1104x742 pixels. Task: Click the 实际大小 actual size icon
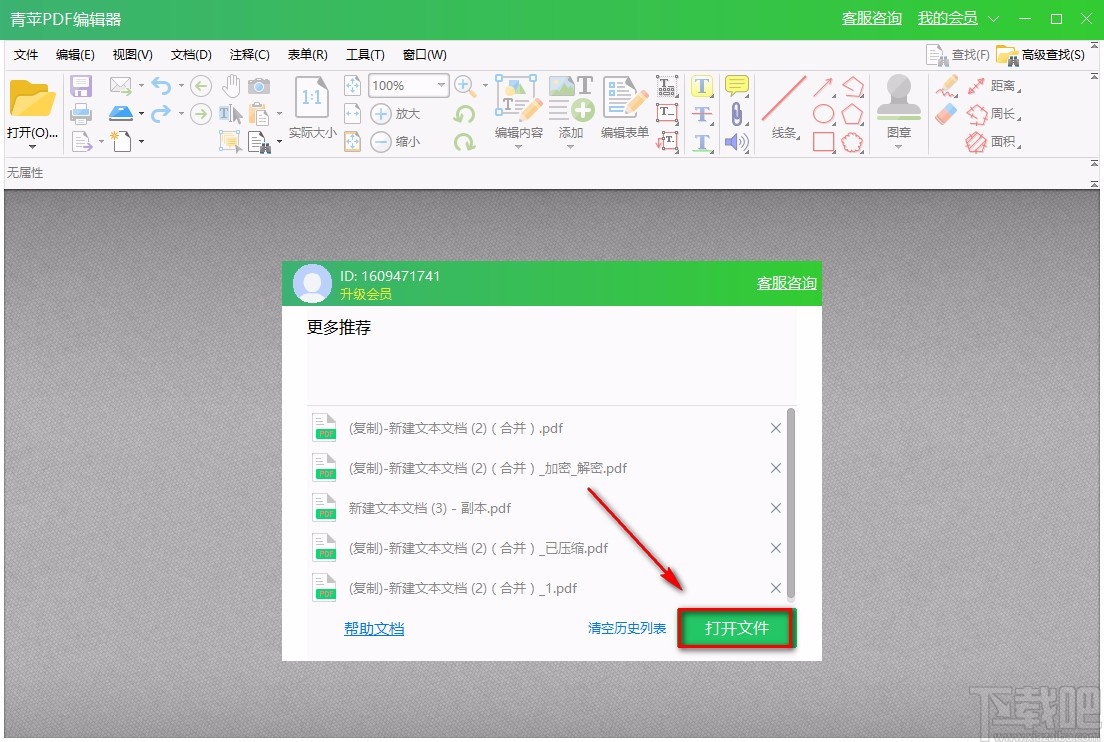click(311, 98)
